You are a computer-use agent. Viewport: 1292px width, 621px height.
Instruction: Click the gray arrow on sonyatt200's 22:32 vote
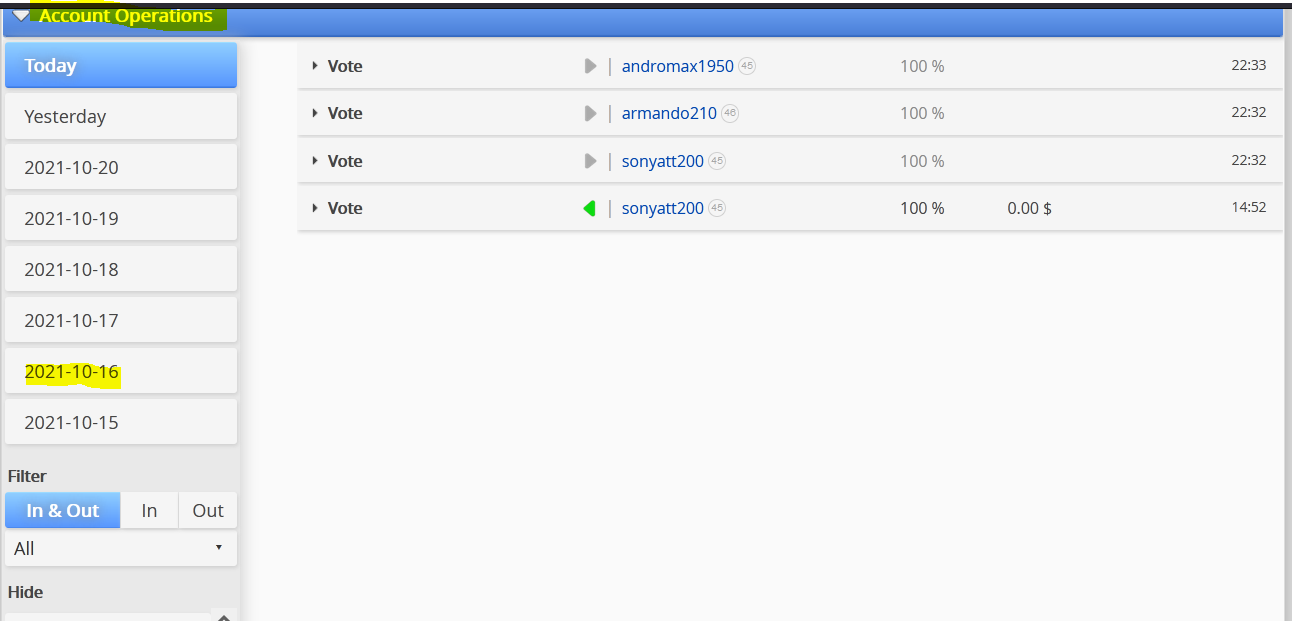590,161
